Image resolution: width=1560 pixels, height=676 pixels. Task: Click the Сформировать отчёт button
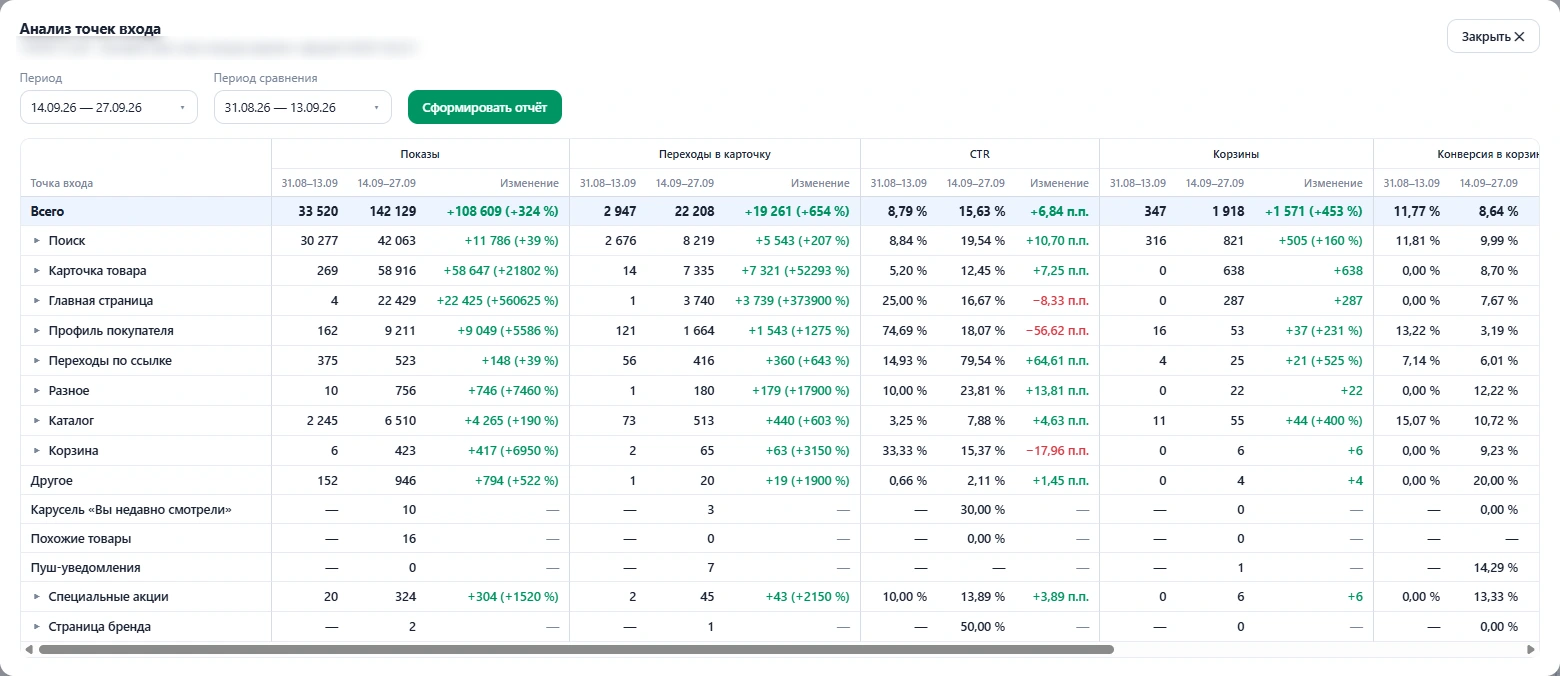click(485, 107)
